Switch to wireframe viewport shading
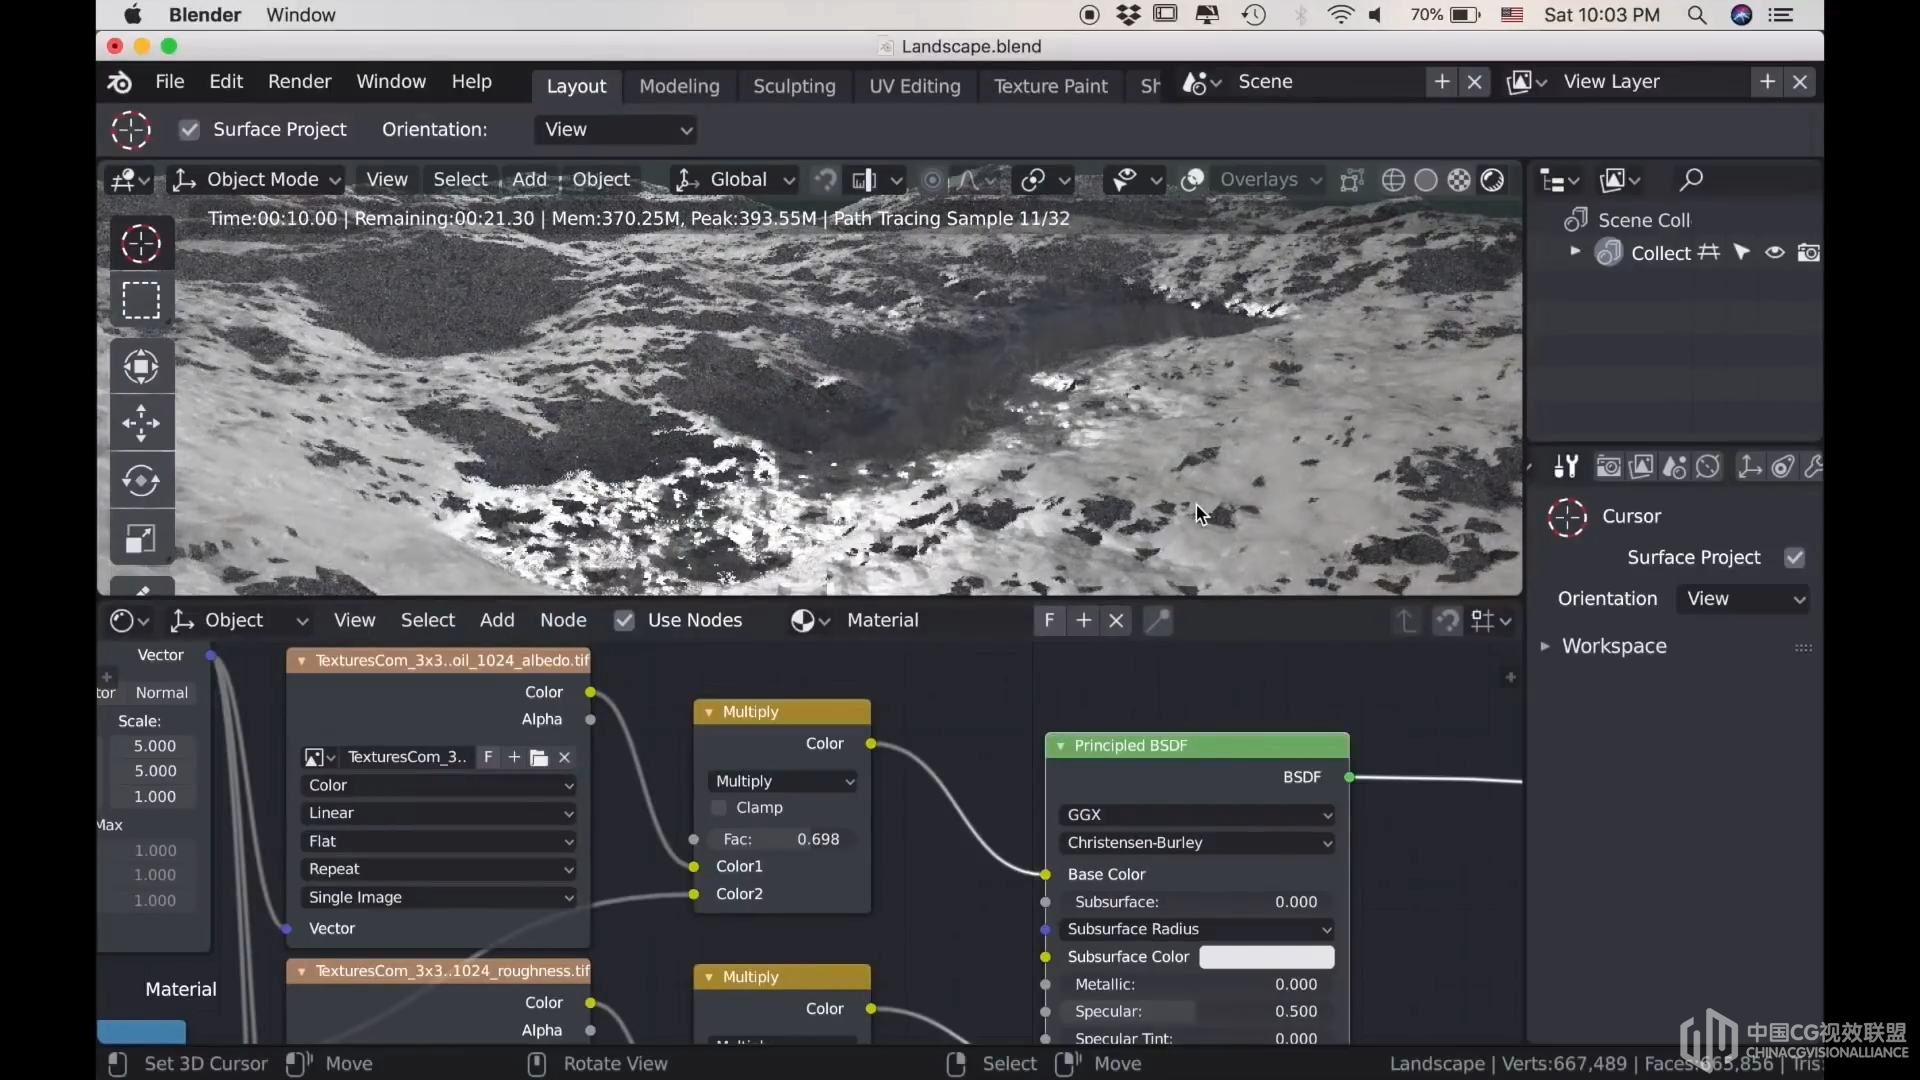 click(x=1393, y=180)
